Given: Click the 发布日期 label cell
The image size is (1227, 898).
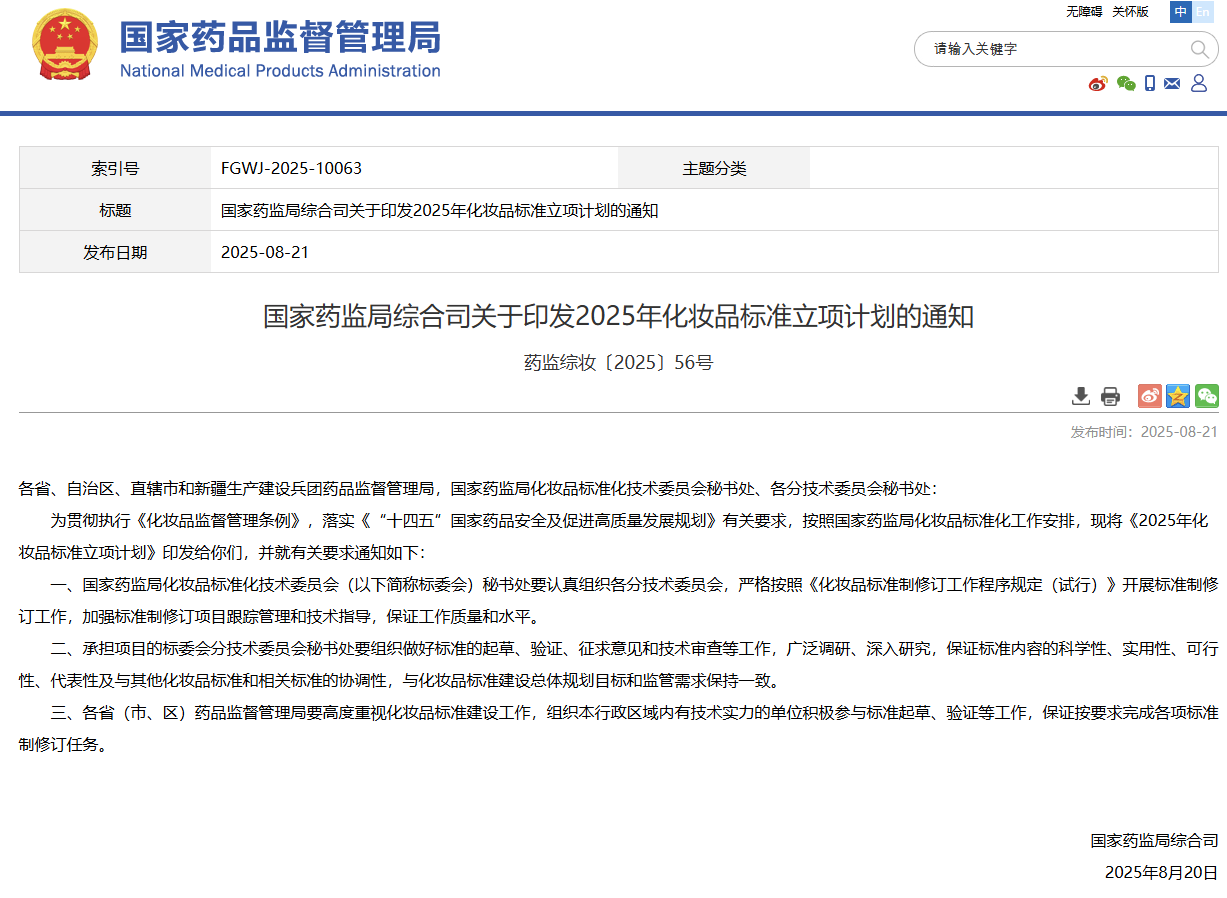Looking at the screenshot, I should [115, 252].
